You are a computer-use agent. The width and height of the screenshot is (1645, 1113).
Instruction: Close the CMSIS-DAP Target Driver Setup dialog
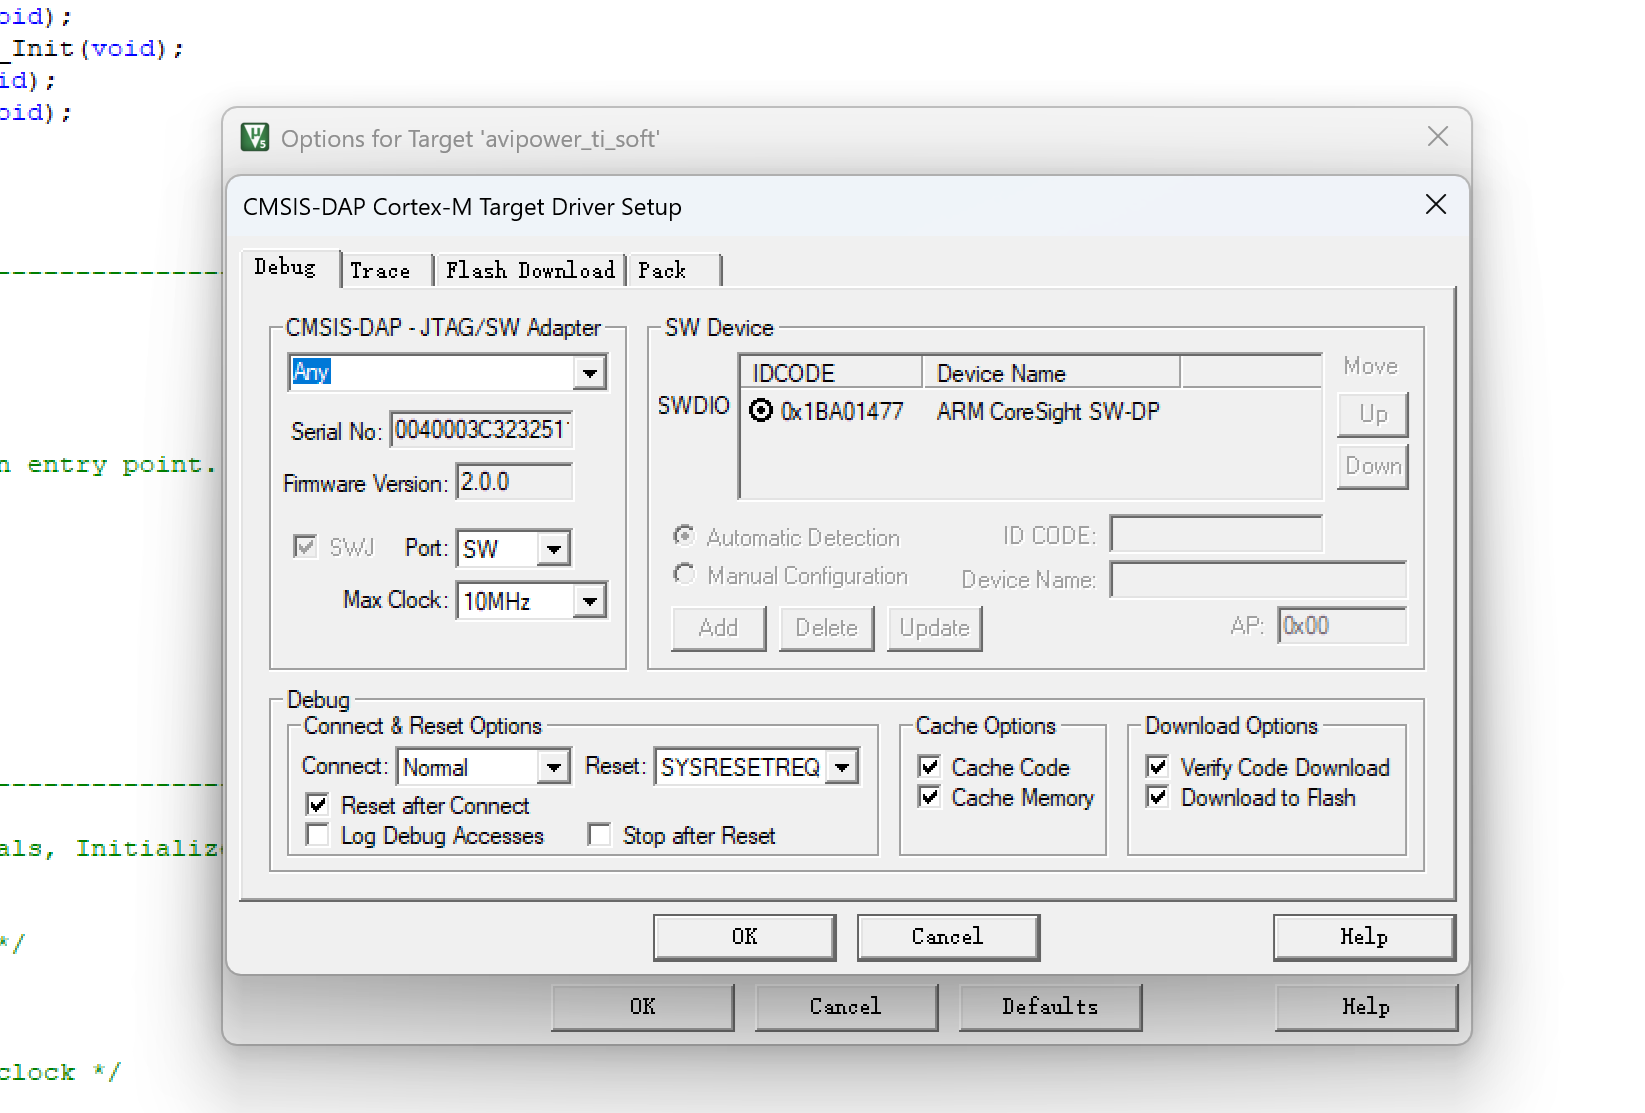tap(1435, 205)
